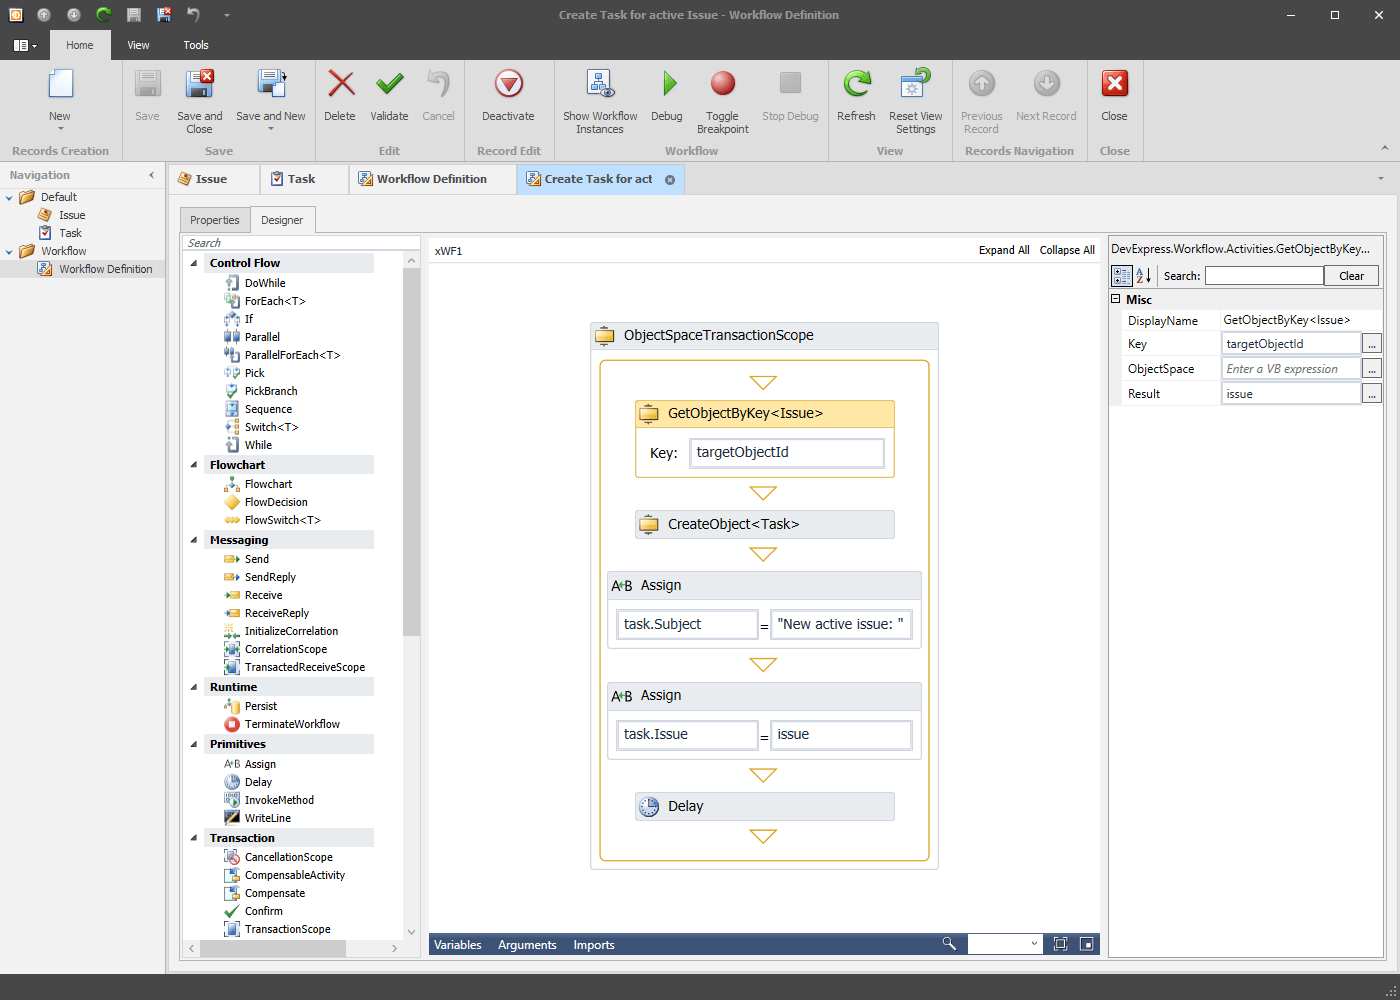Click the Collapse All link
Screen dimensions: 1400x1000
(x=1067, y=250)
